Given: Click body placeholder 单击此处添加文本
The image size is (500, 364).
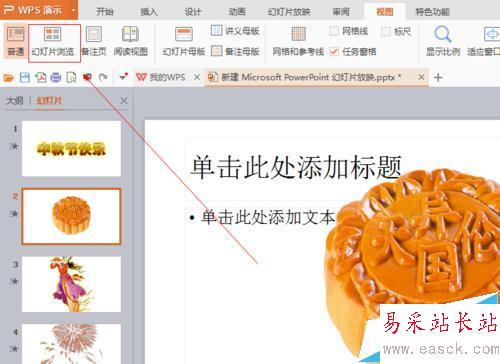Looking at the screenshot, I should (268, 217).
